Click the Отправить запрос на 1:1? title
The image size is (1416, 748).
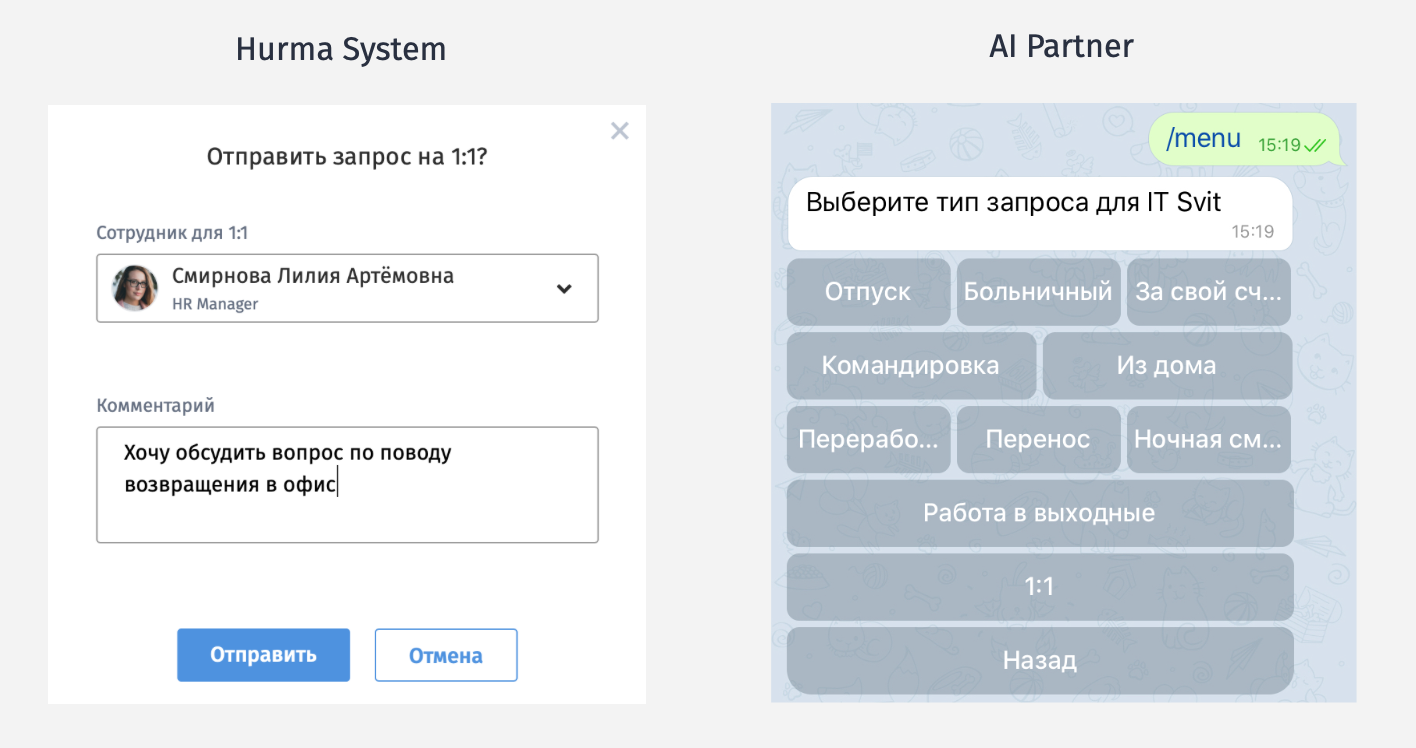[347, 156]
